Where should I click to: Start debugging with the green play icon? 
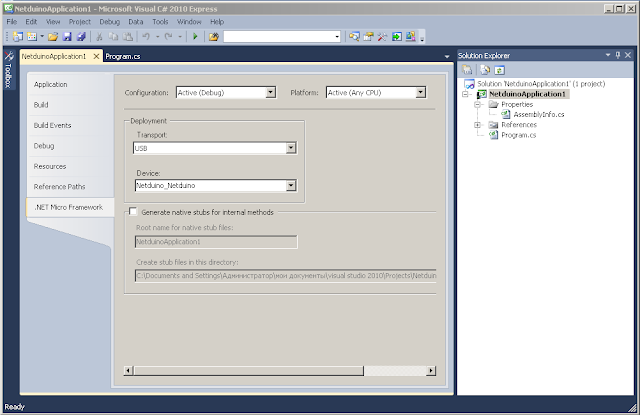pos(195,37)
